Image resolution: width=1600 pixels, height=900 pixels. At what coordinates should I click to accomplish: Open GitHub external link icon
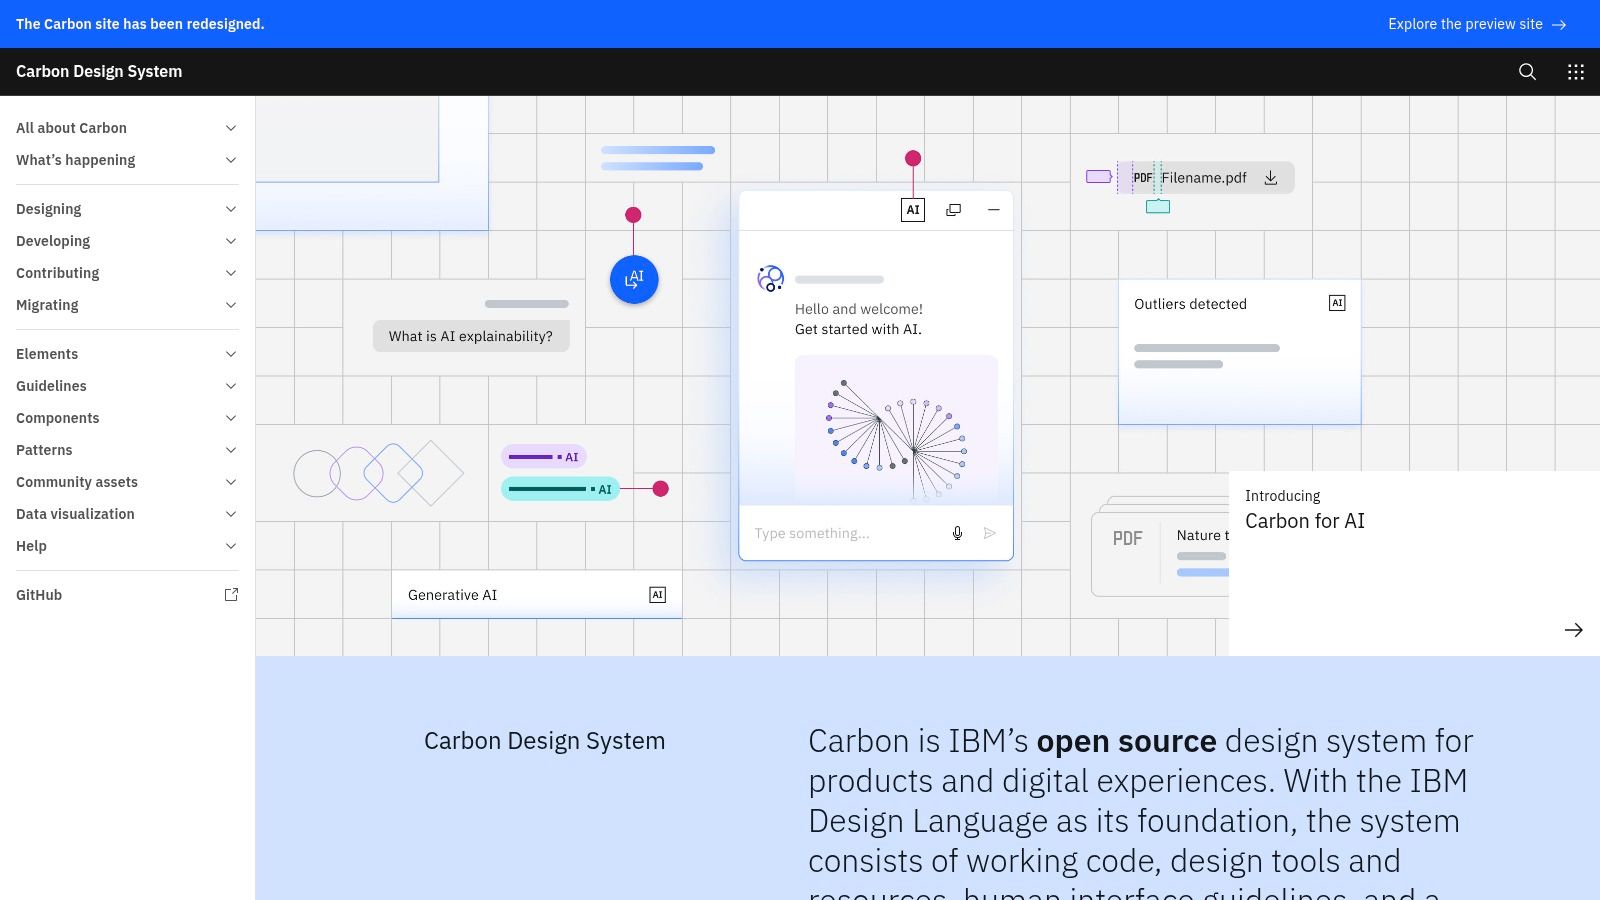pyautogui.click(x=231, y=595)
